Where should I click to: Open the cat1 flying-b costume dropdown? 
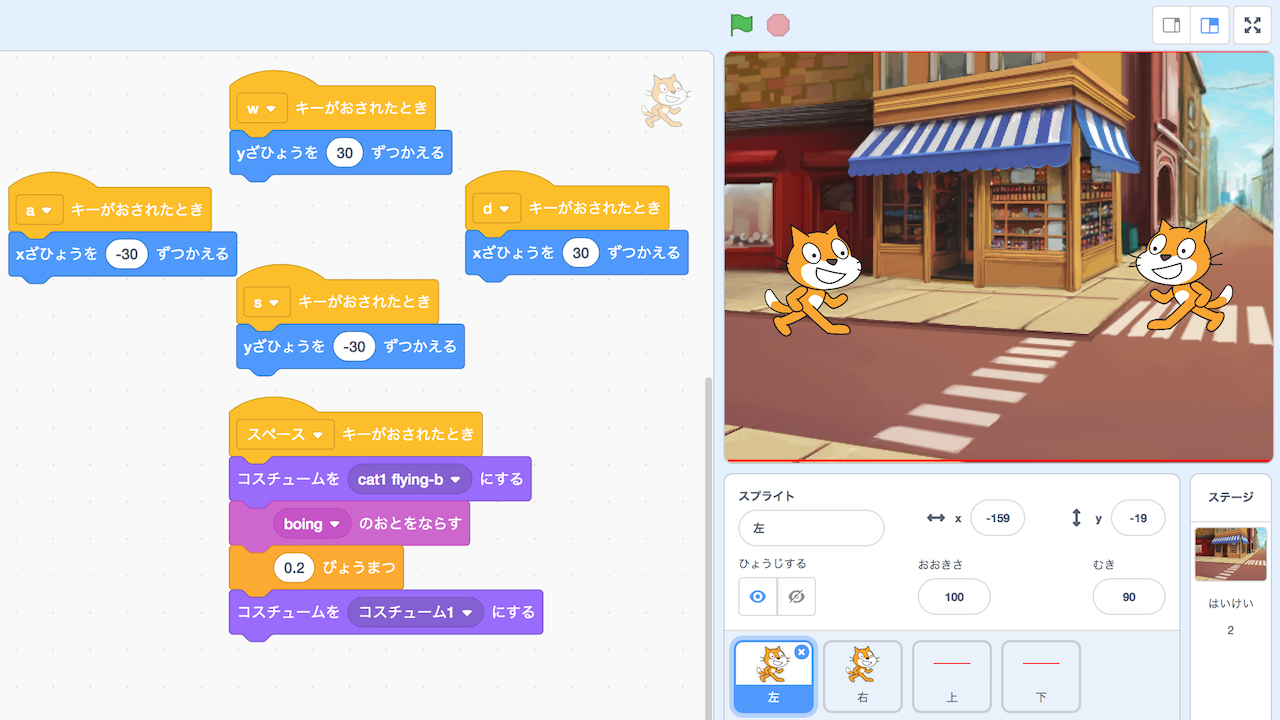(x=410, y=479)
